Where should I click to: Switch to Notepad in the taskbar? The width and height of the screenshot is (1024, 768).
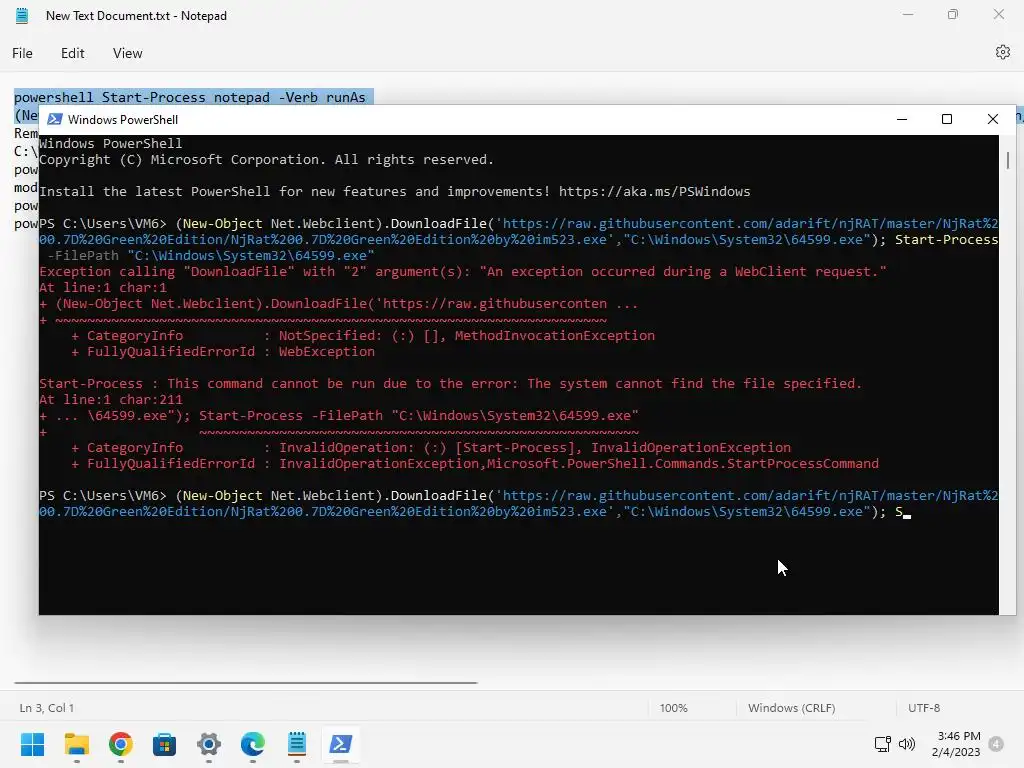click(296, 744)
